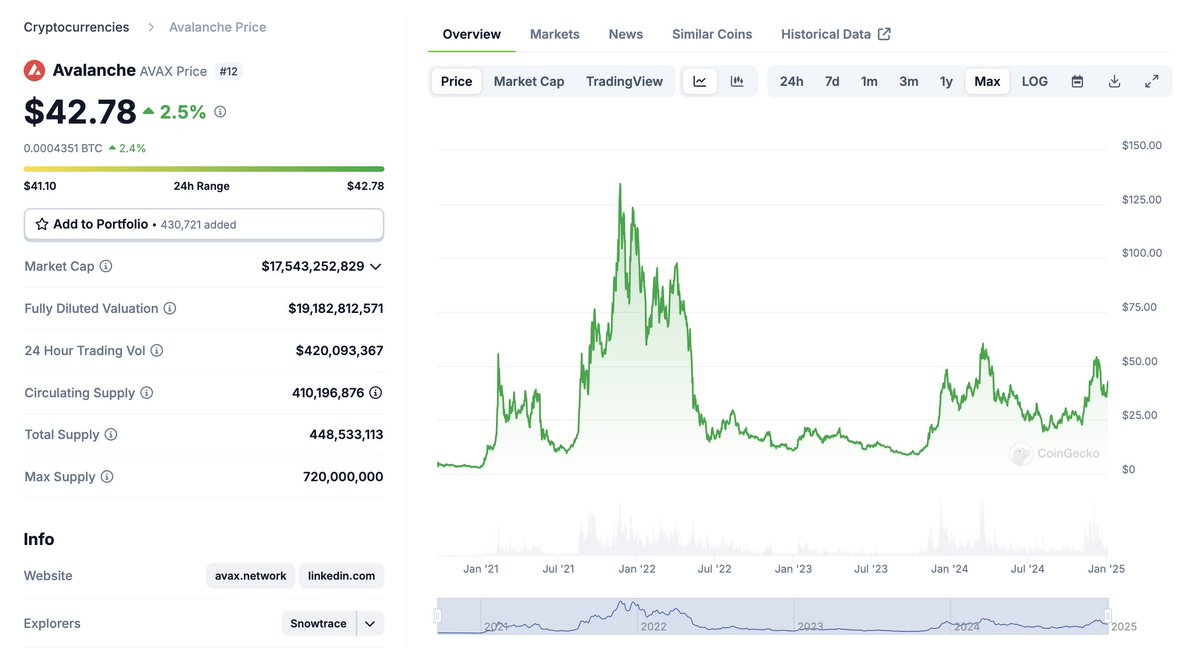Click Add to Portfolio button
This screenshot has width=1200, height=649.
204,224
